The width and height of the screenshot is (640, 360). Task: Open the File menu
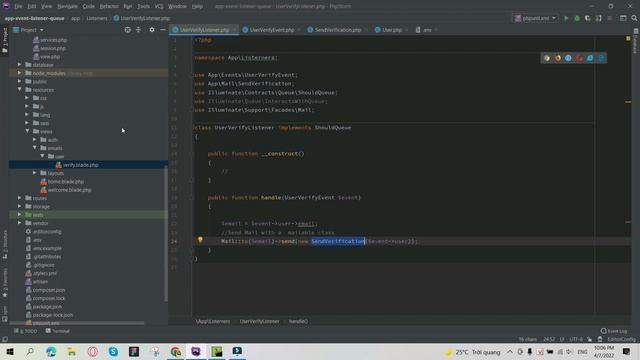click(x=18, y=7)
